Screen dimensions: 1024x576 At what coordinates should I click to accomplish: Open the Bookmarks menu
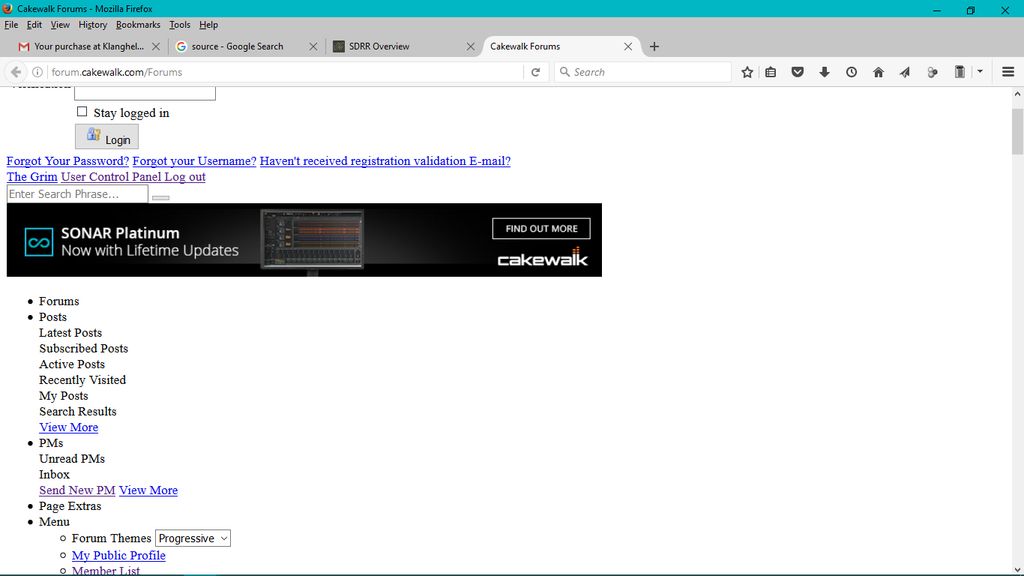coord(138,25)
